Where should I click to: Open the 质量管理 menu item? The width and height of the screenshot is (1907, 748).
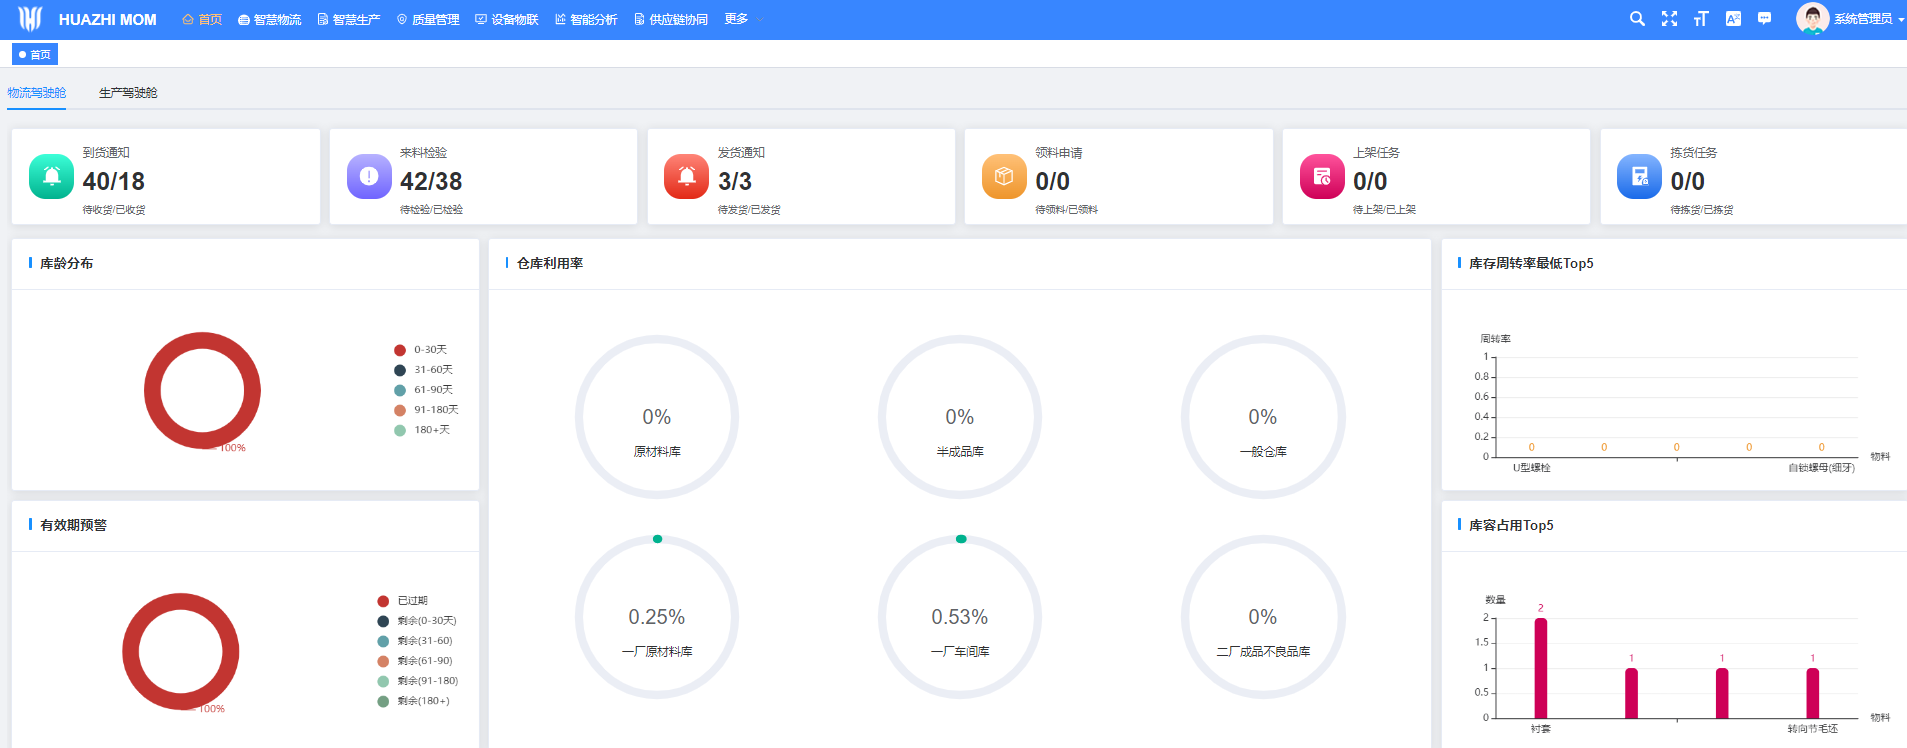pyautogui.click(x=428, y=20)
